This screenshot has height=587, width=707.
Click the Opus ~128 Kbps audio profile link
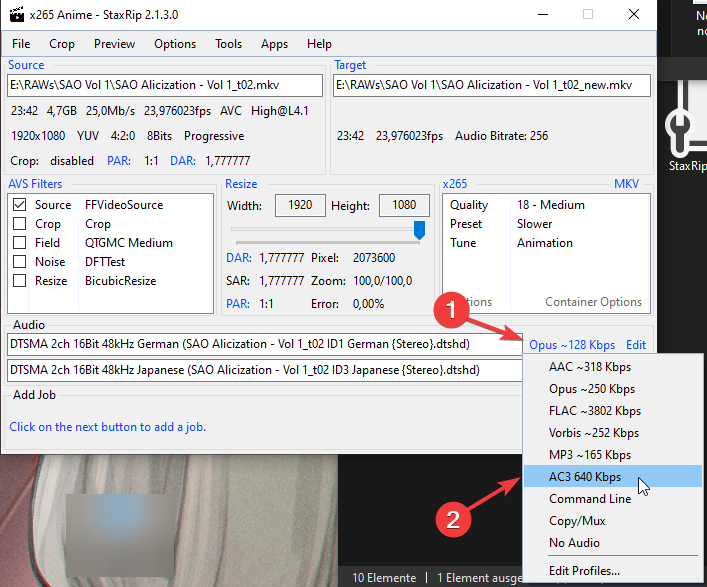click(x=572, y=345)
